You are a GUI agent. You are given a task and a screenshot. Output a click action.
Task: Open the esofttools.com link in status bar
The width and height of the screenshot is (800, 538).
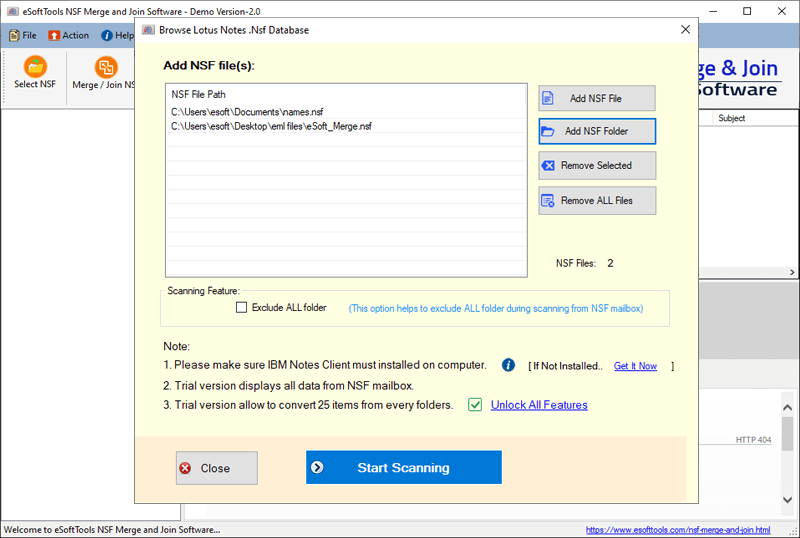677,529
